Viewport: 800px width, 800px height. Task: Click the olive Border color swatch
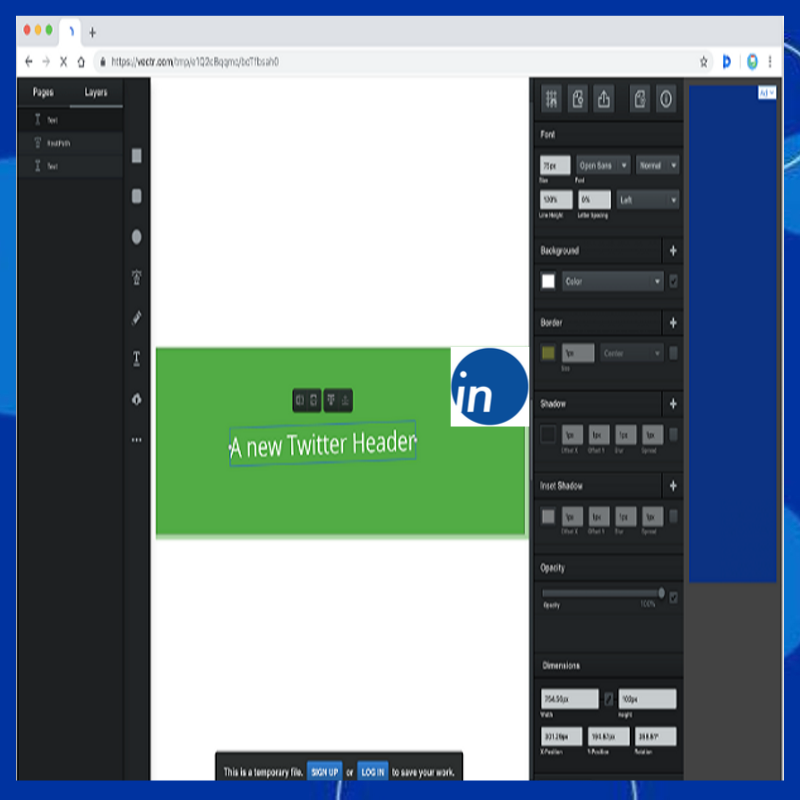pyautogui.click(x=548, y=353)
